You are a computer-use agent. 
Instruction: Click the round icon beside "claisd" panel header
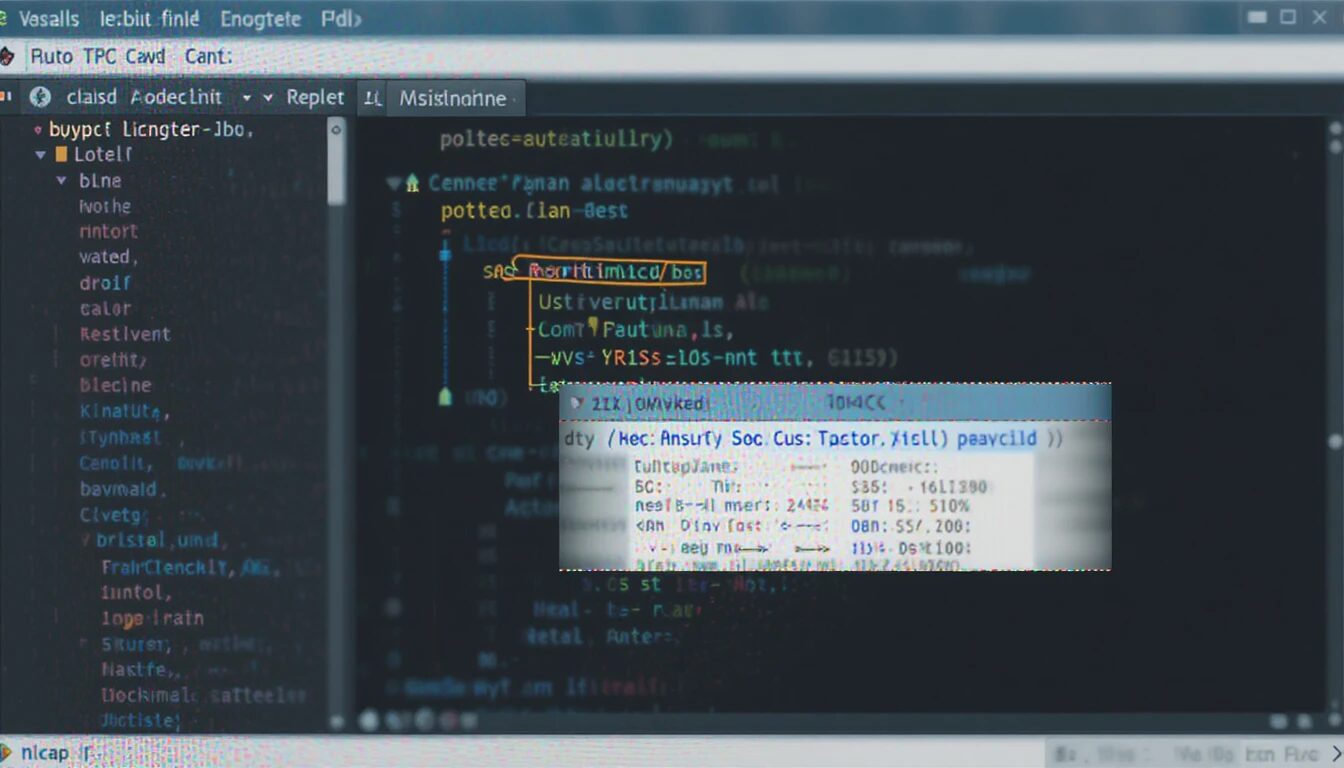(x=40, y=97)
